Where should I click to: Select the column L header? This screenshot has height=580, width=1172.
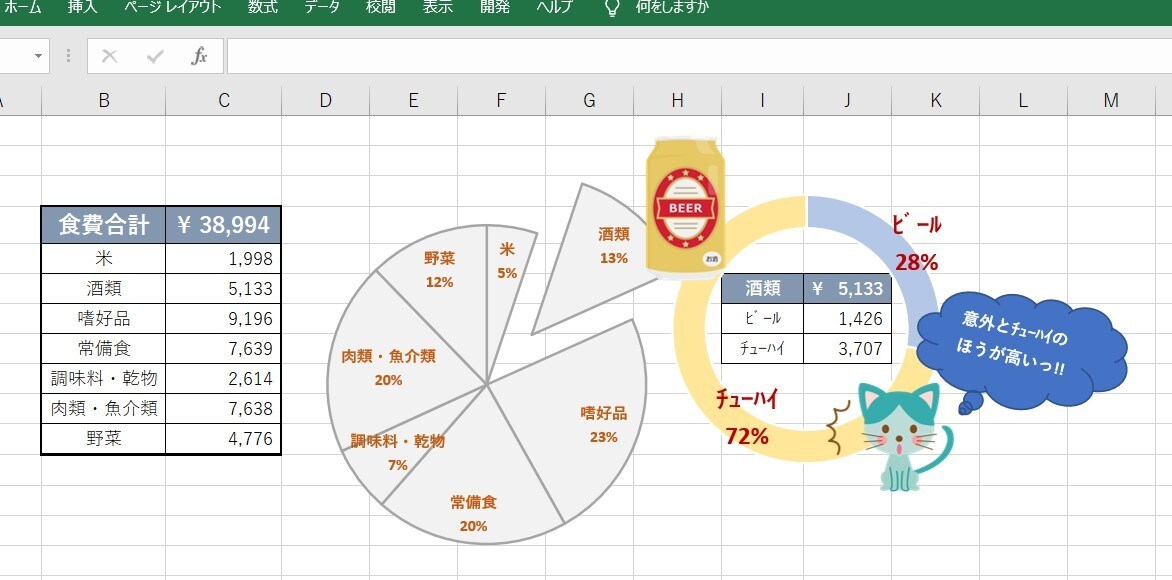[1023, 101]
